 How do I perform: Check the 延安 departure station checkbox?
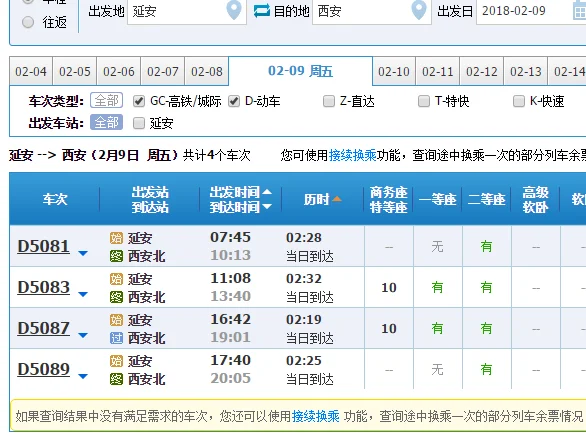pos(139,123)
